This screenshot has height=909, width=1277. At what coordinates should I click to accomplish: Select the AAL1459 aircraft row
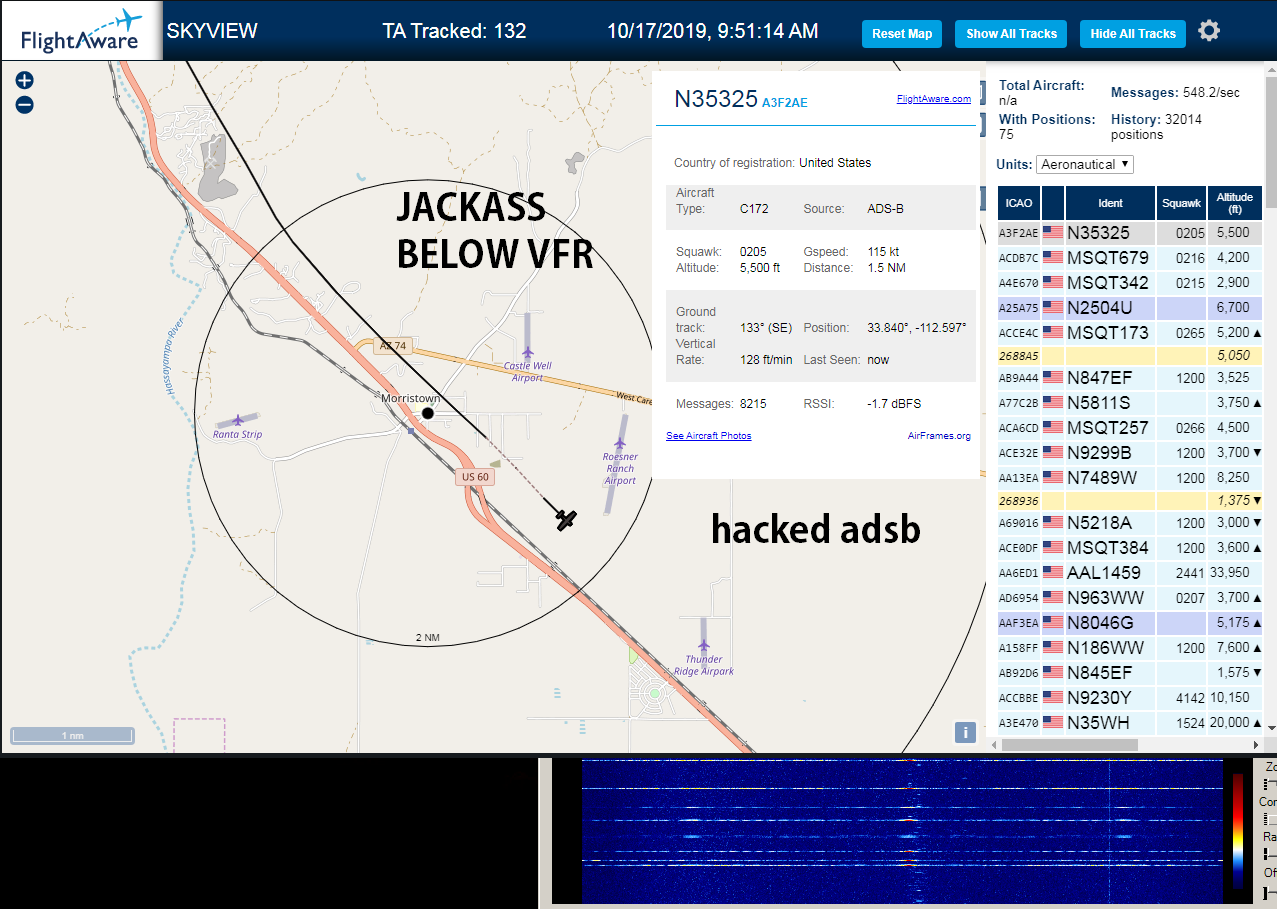pos(1130,572)
